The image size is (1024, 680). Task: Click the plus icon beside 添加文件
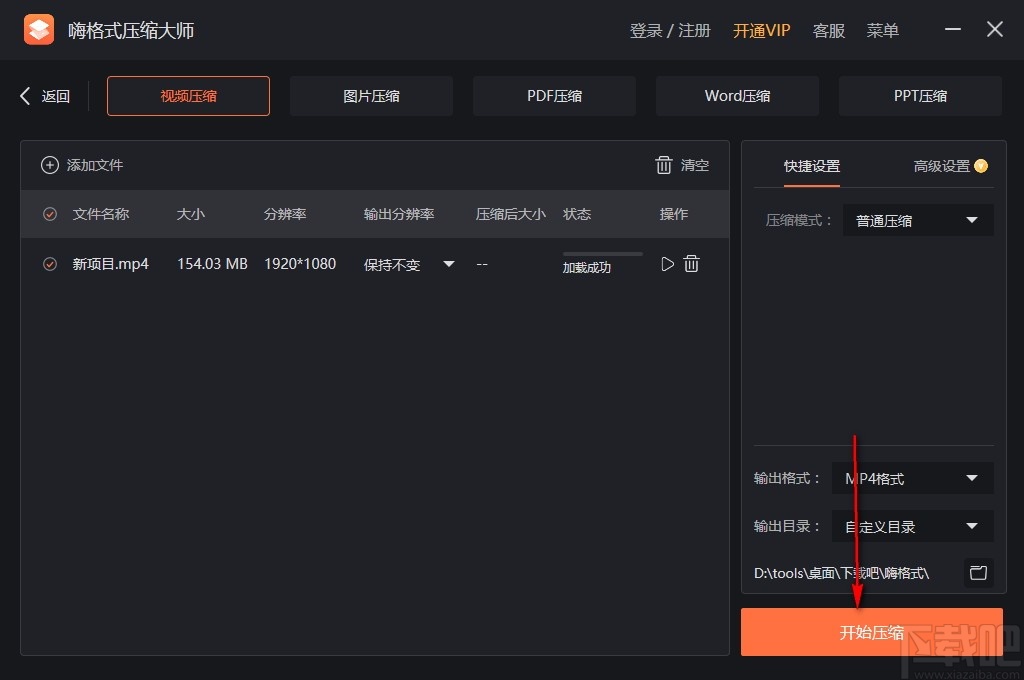tap(50, 164)
